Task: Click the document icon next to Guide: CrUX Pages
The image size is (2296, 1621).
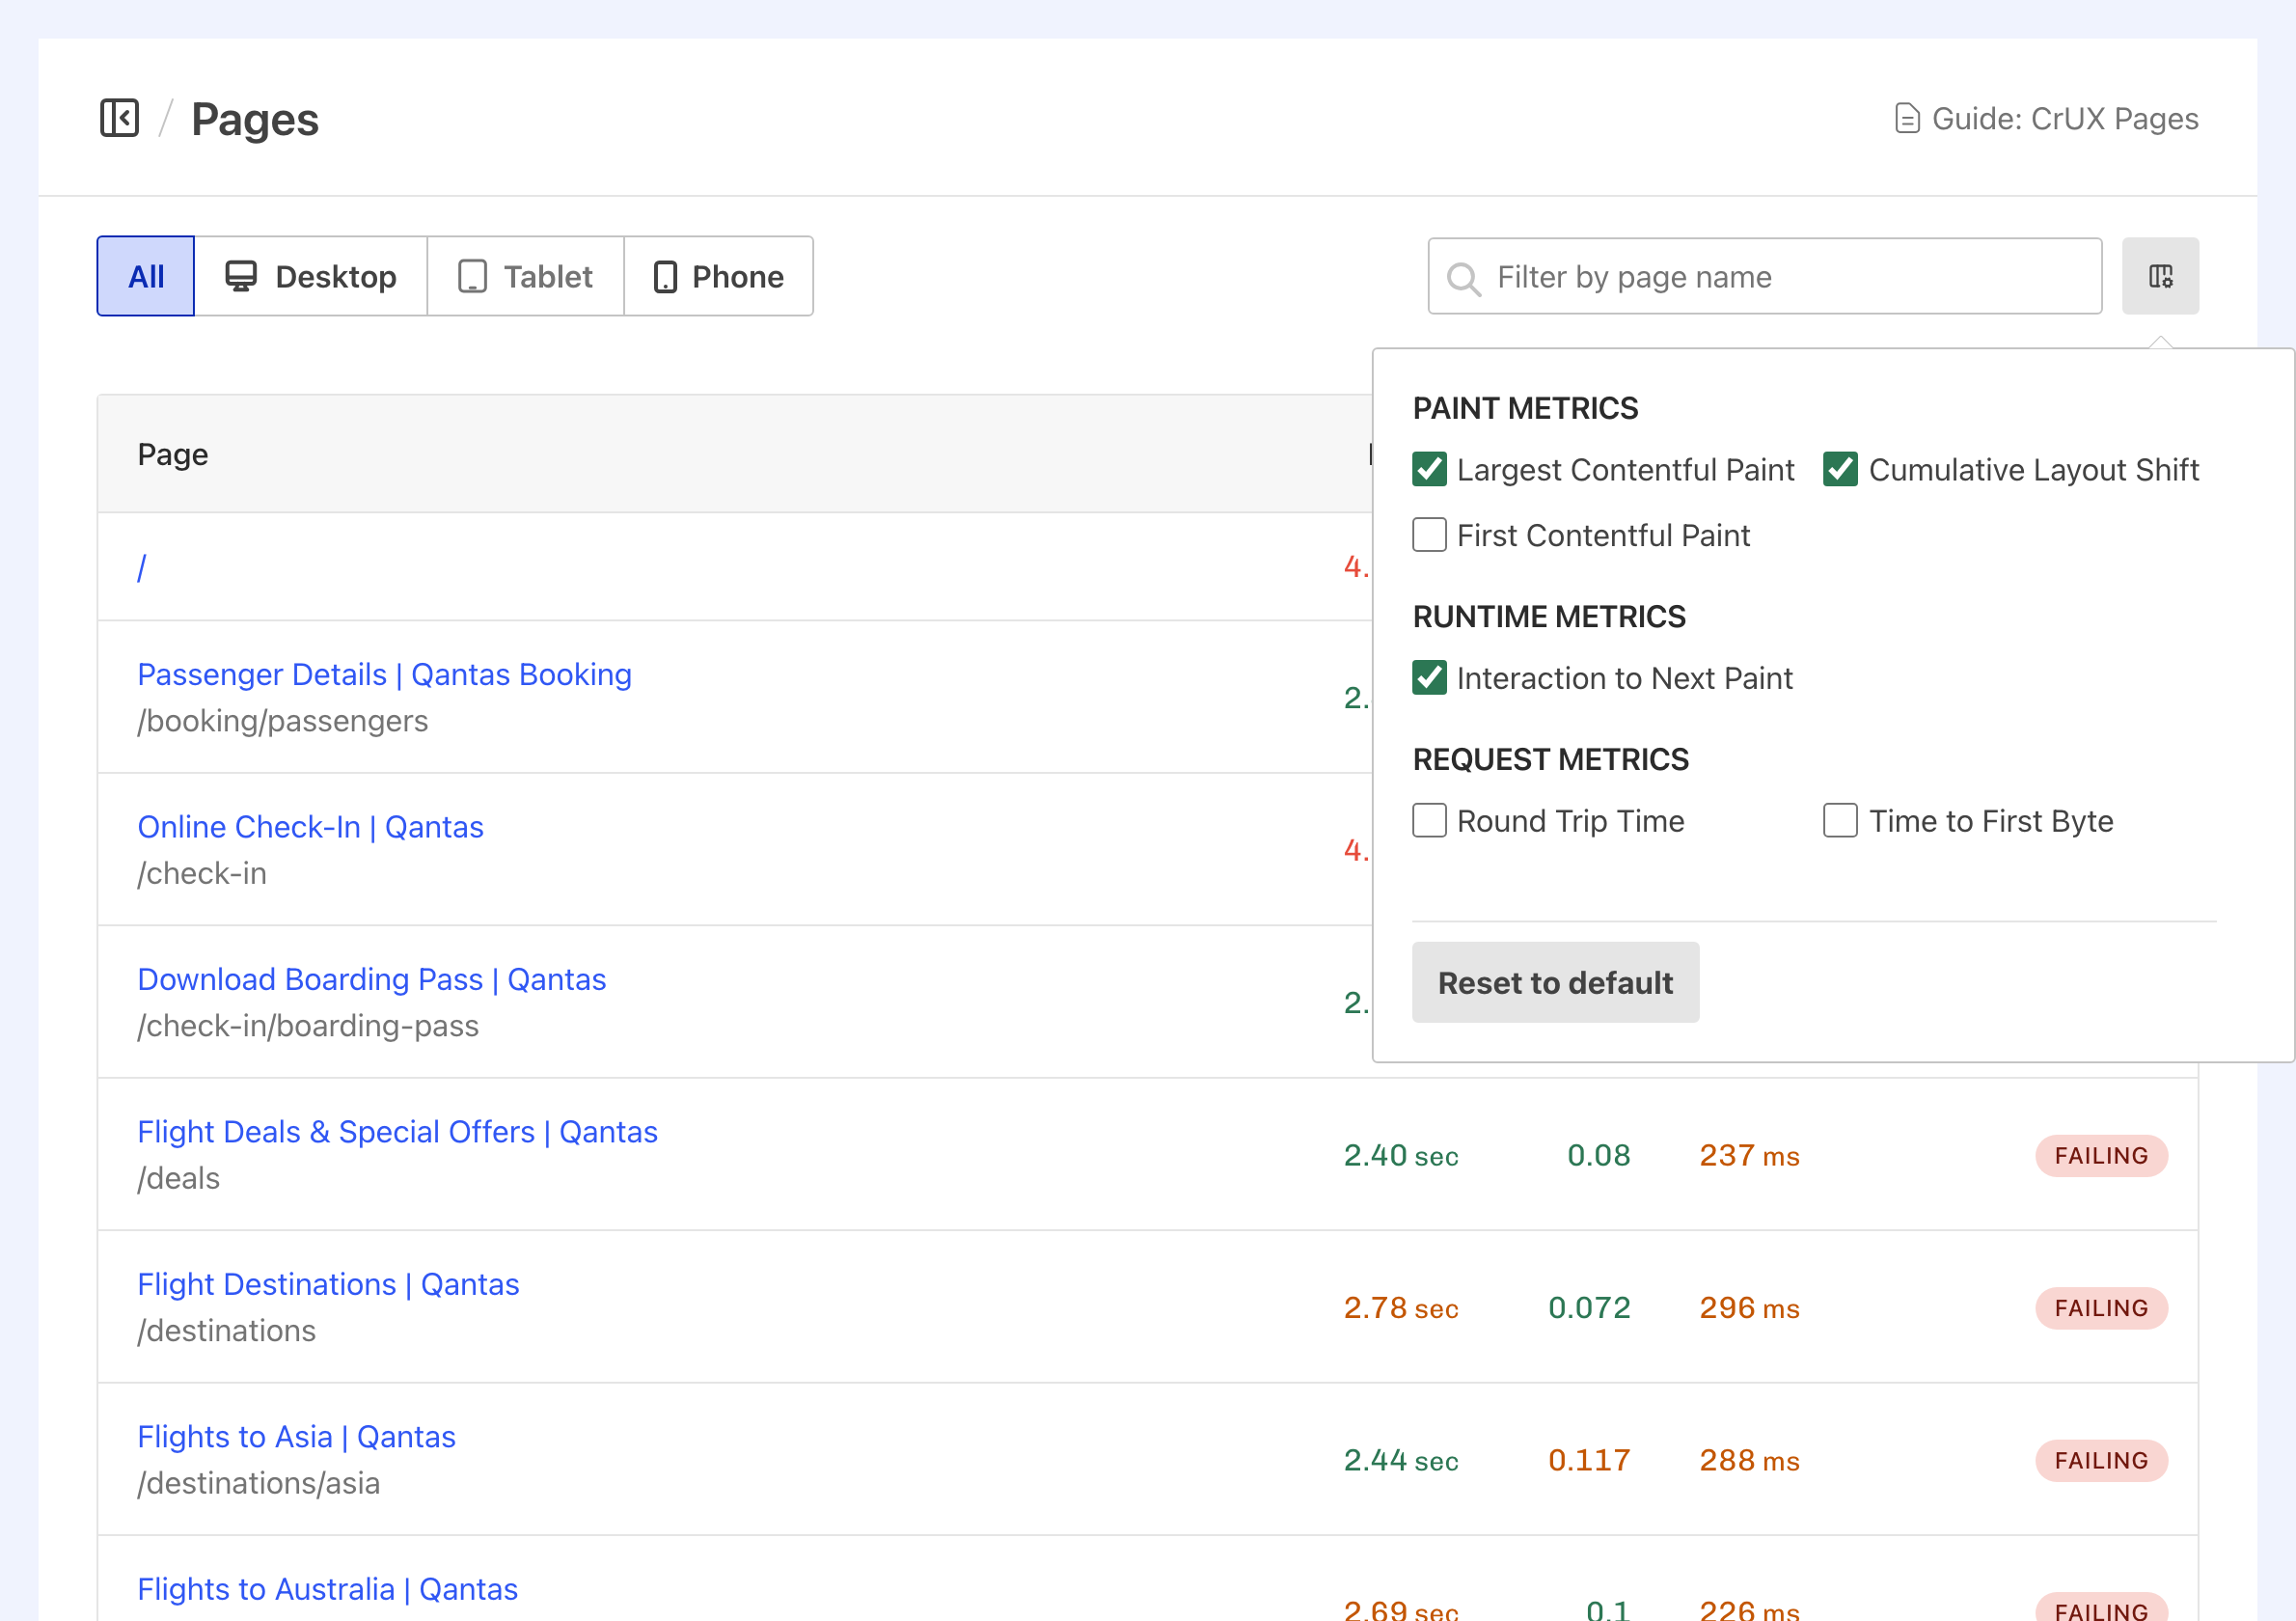Action: click(x=1908, y=117)
